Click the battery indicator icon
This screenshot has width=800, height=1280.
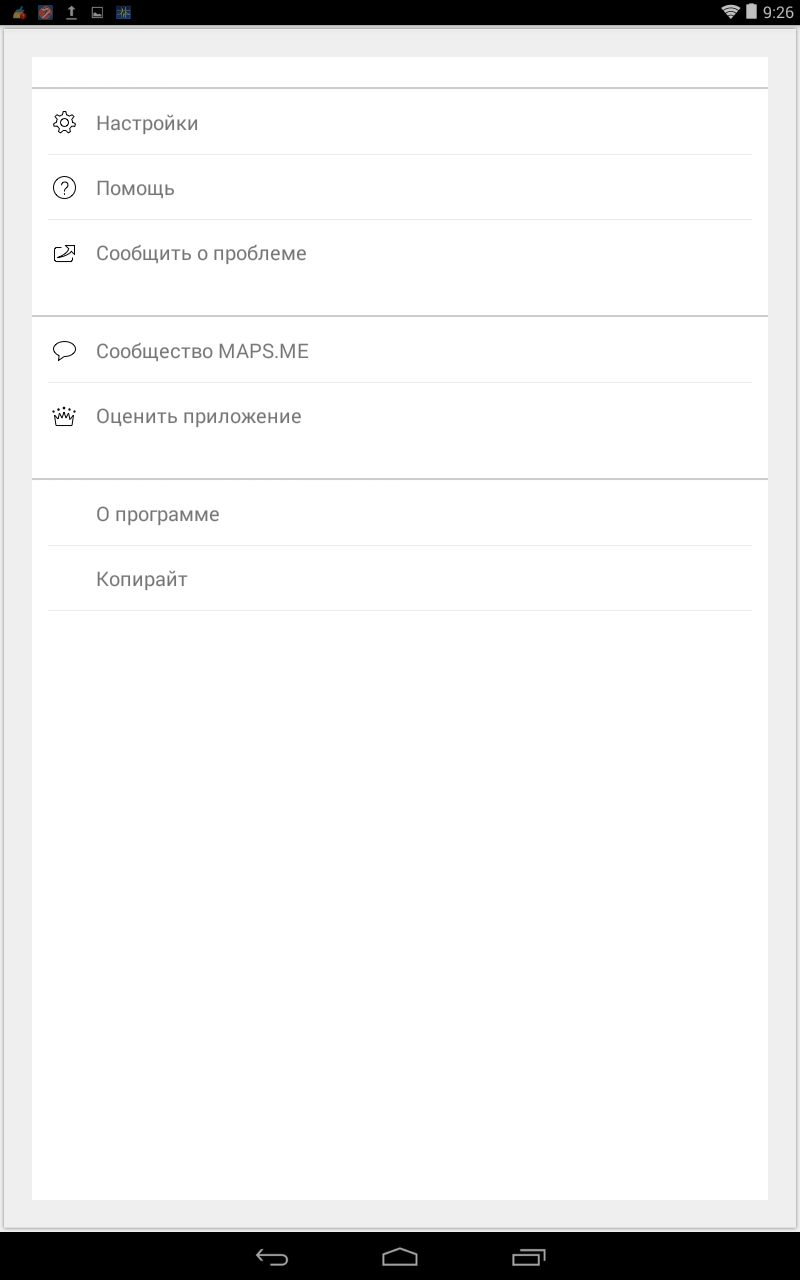[x=751, y=12]
